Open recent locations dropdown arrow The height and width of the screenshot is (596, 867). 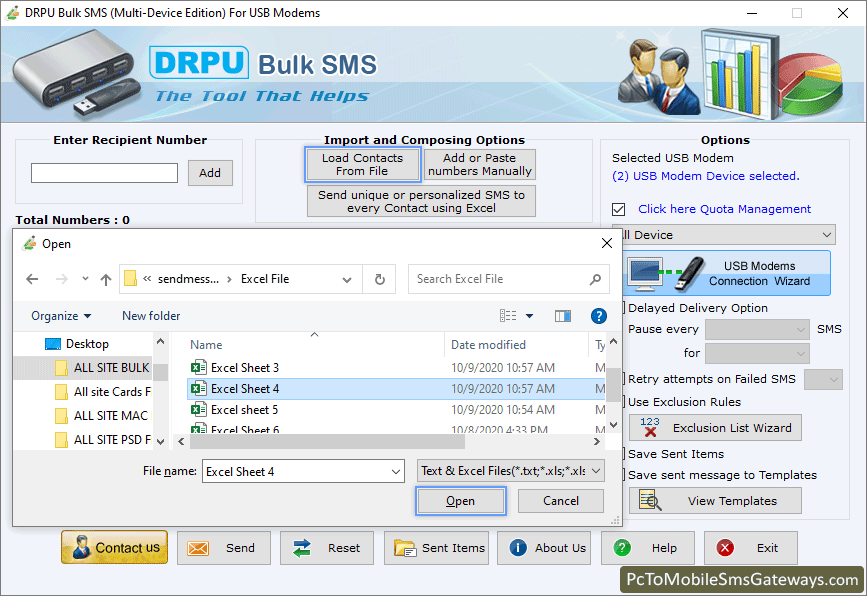(x=85, y=279)
